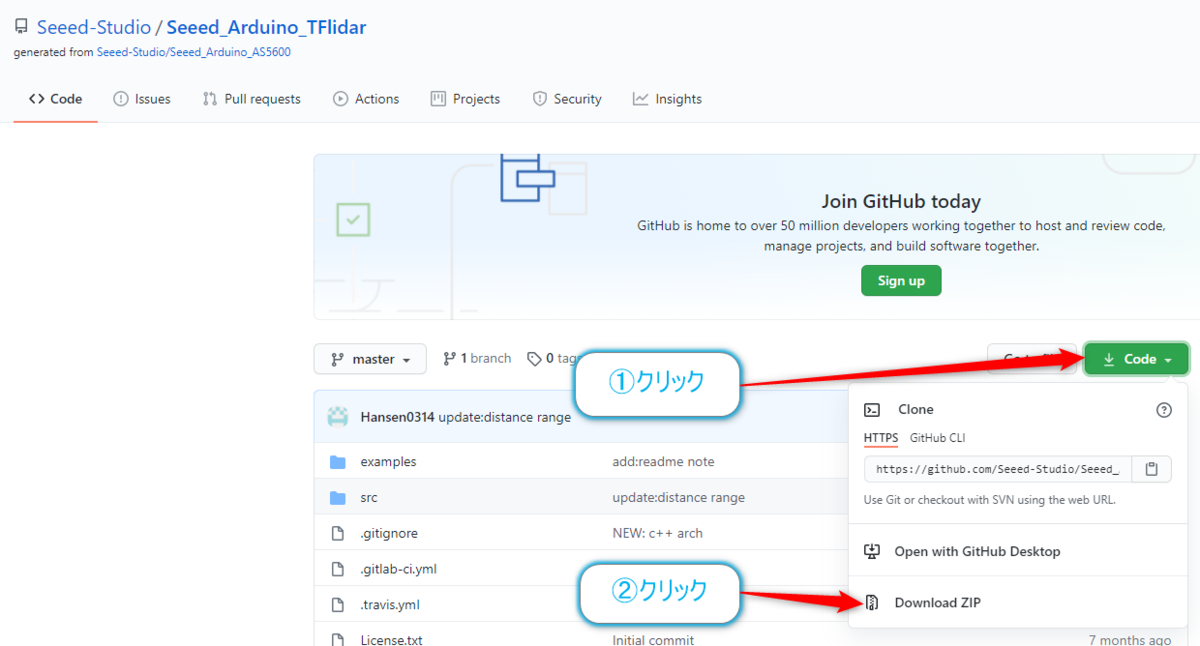
Task: Open the .gitlab-ci.yml file
Action: point(398,569)
